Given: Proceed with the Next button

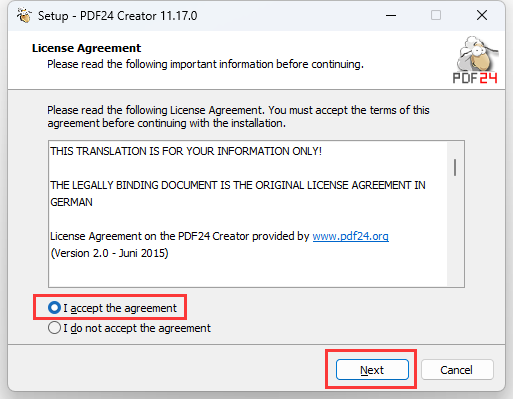Looking at the screenshot, I should 372,369.
